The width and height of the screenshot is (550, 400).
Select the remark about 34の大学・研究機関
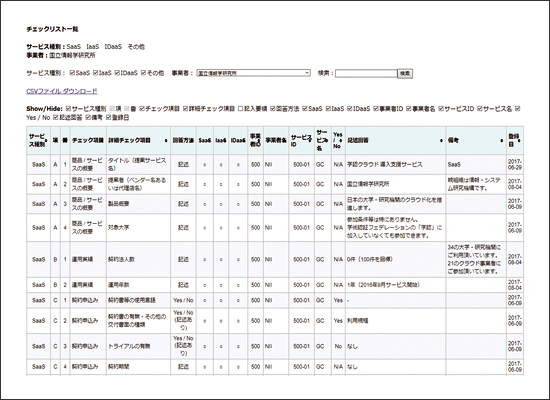pyautogui.click(x=476, y=260)
